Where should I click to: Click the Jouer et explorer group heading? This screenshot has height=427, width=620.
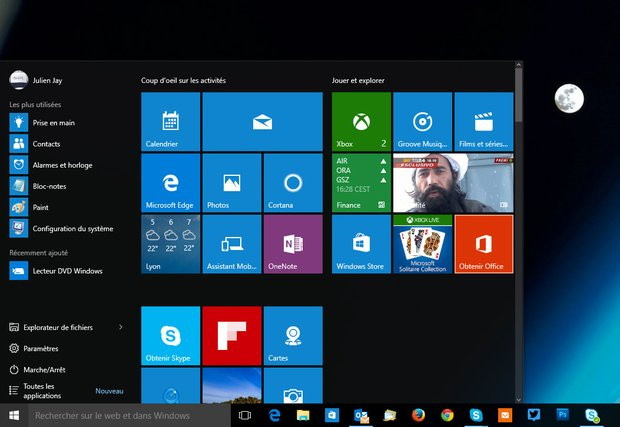[358, 80]
